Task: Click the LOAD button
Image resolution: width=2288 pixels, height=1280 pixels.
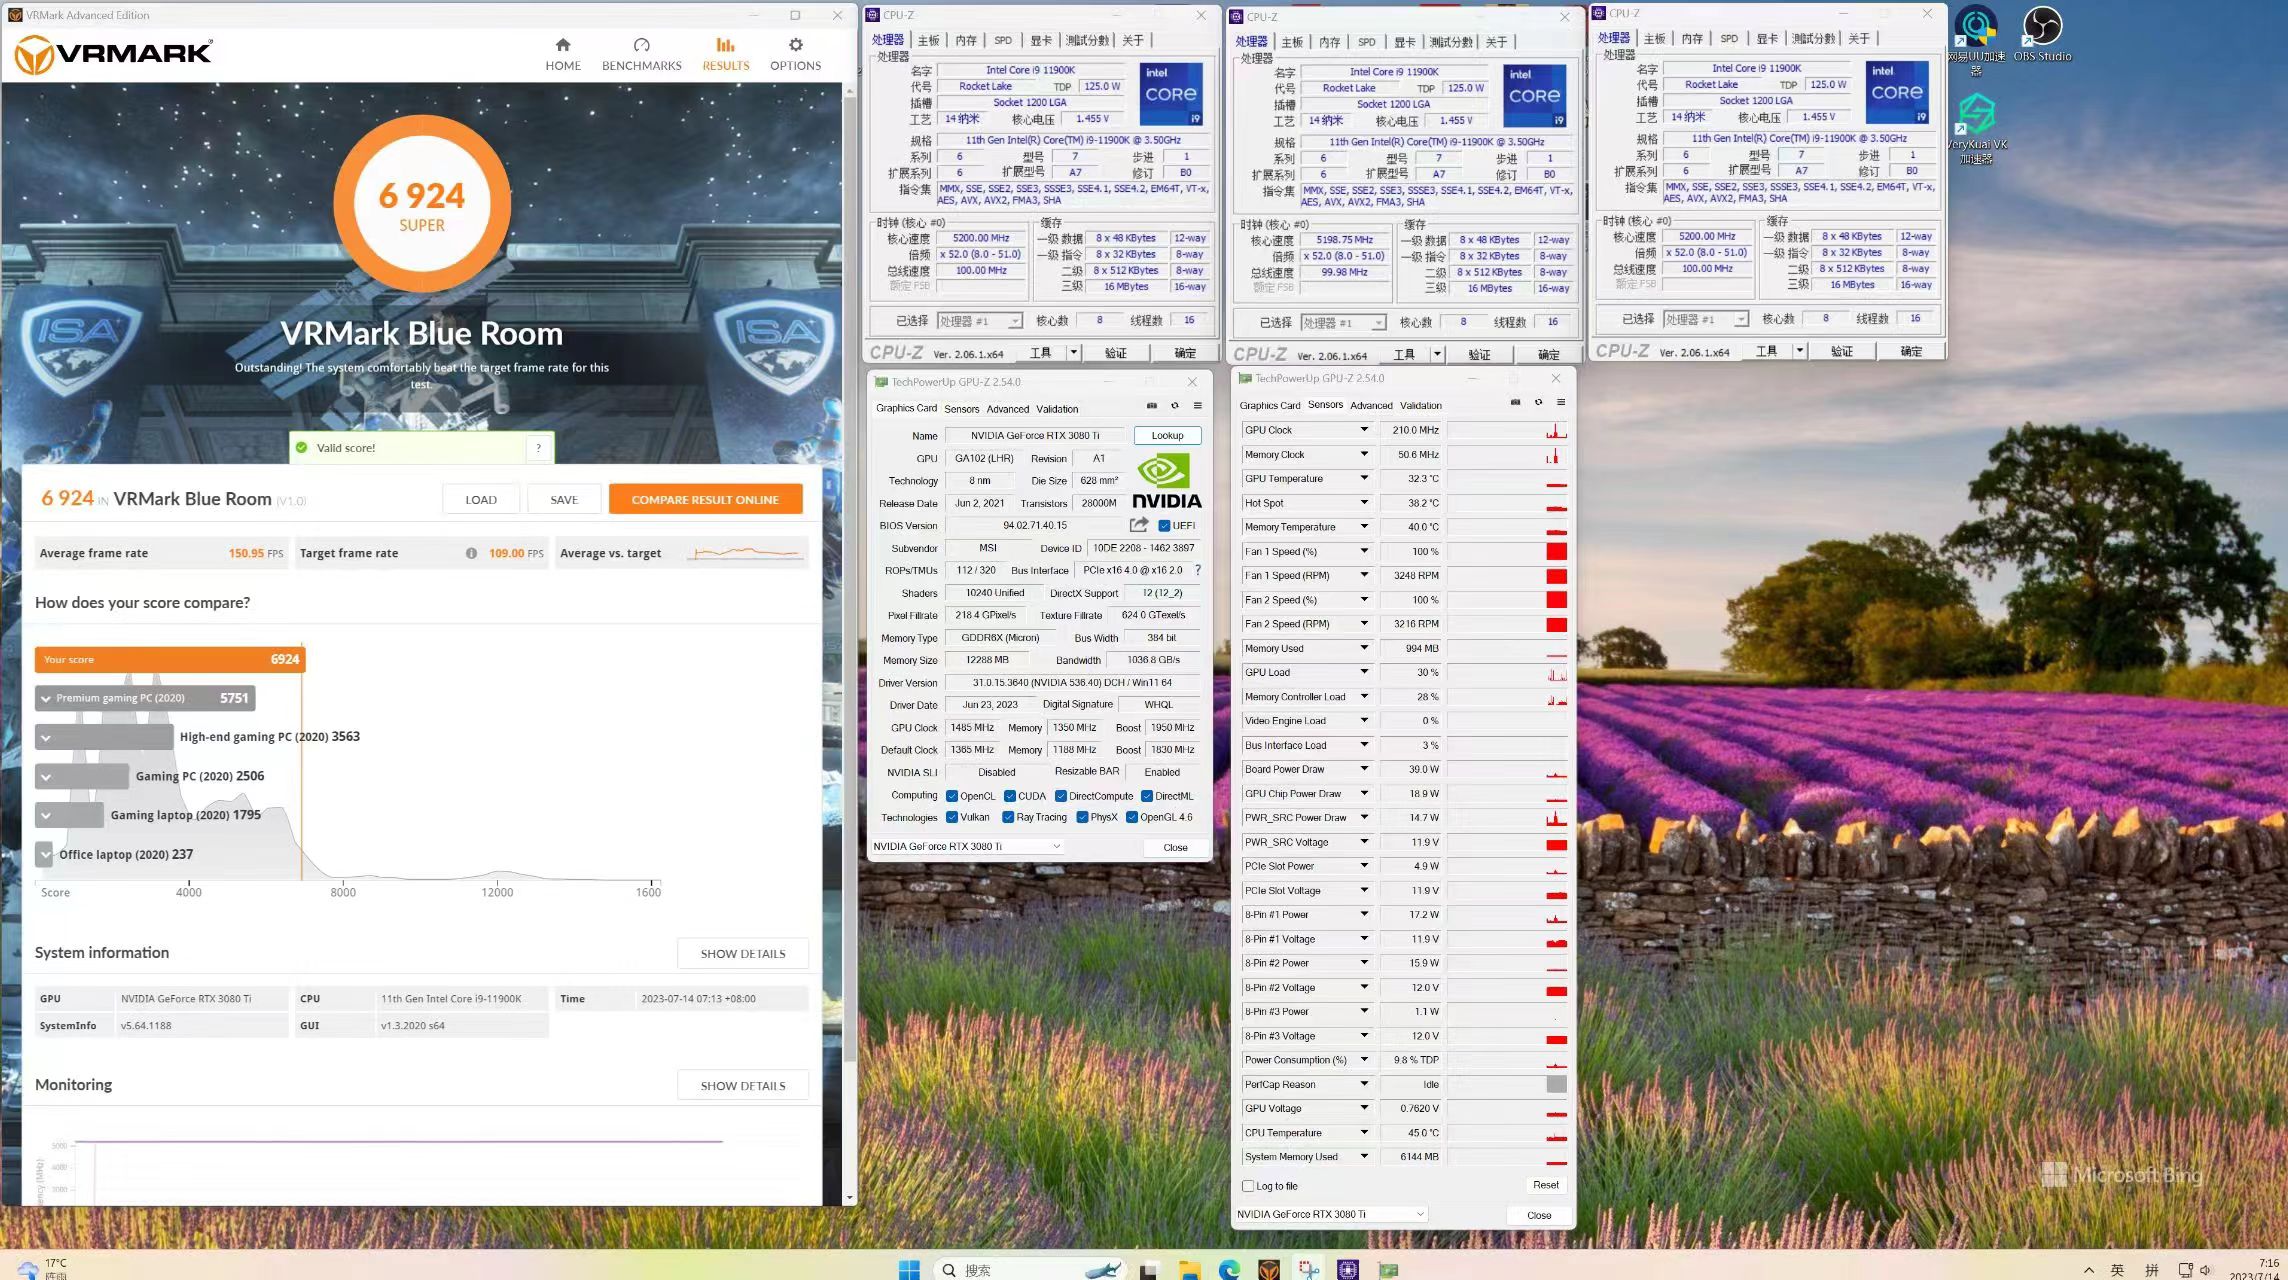Action: coord(481,499)
